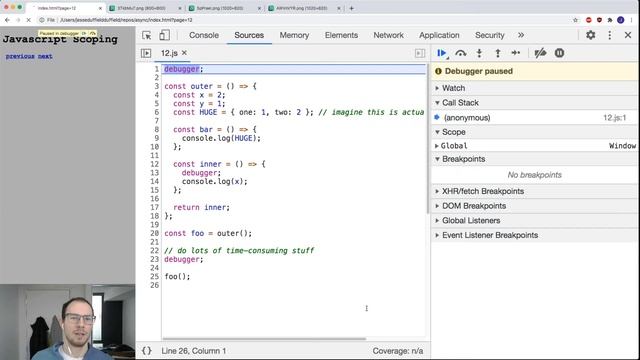Open DevTools more options menu

pos(609,35)
